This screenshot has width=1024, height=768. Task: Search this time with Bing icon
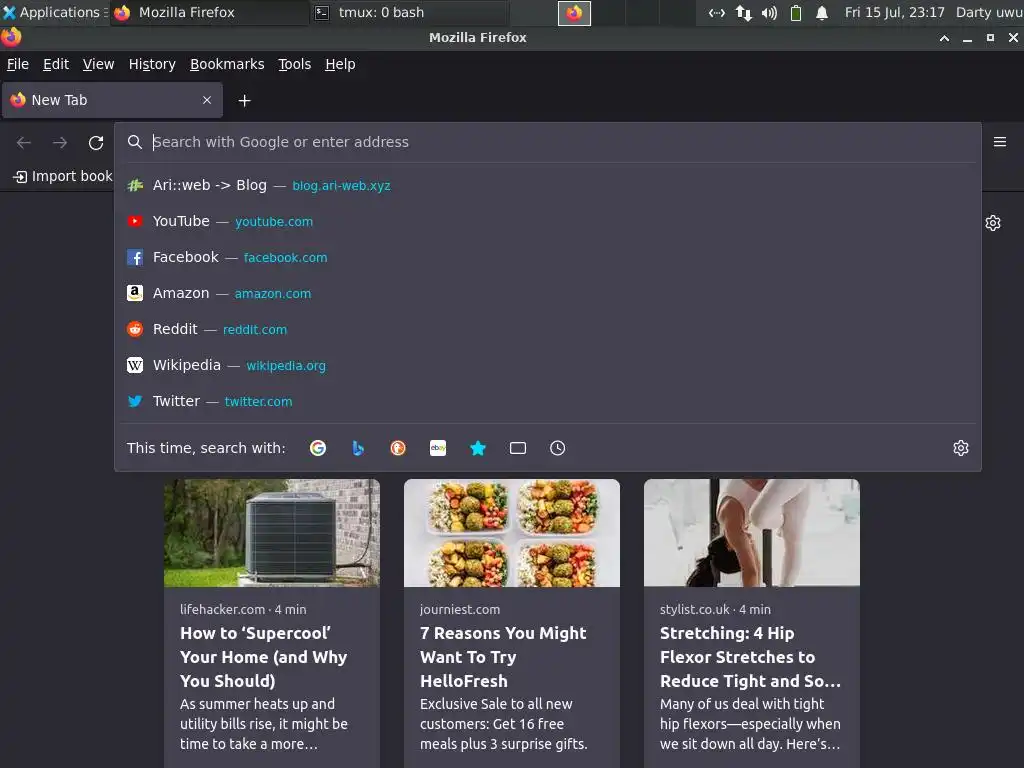(x=358, y=448)
